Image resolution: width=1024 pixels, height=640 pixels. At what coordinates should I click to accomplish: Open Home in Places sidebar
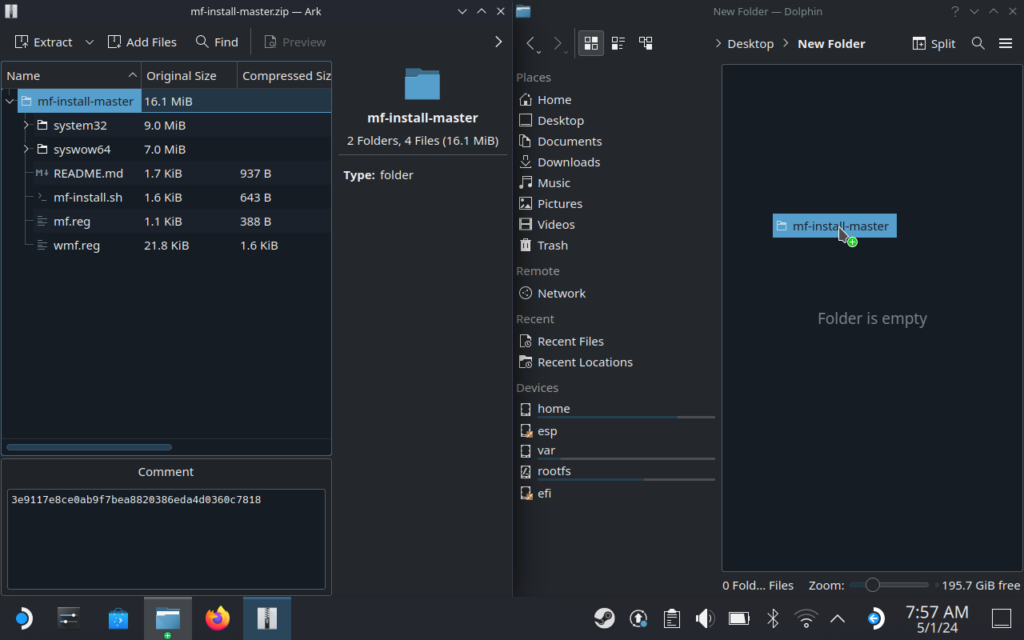554,99
